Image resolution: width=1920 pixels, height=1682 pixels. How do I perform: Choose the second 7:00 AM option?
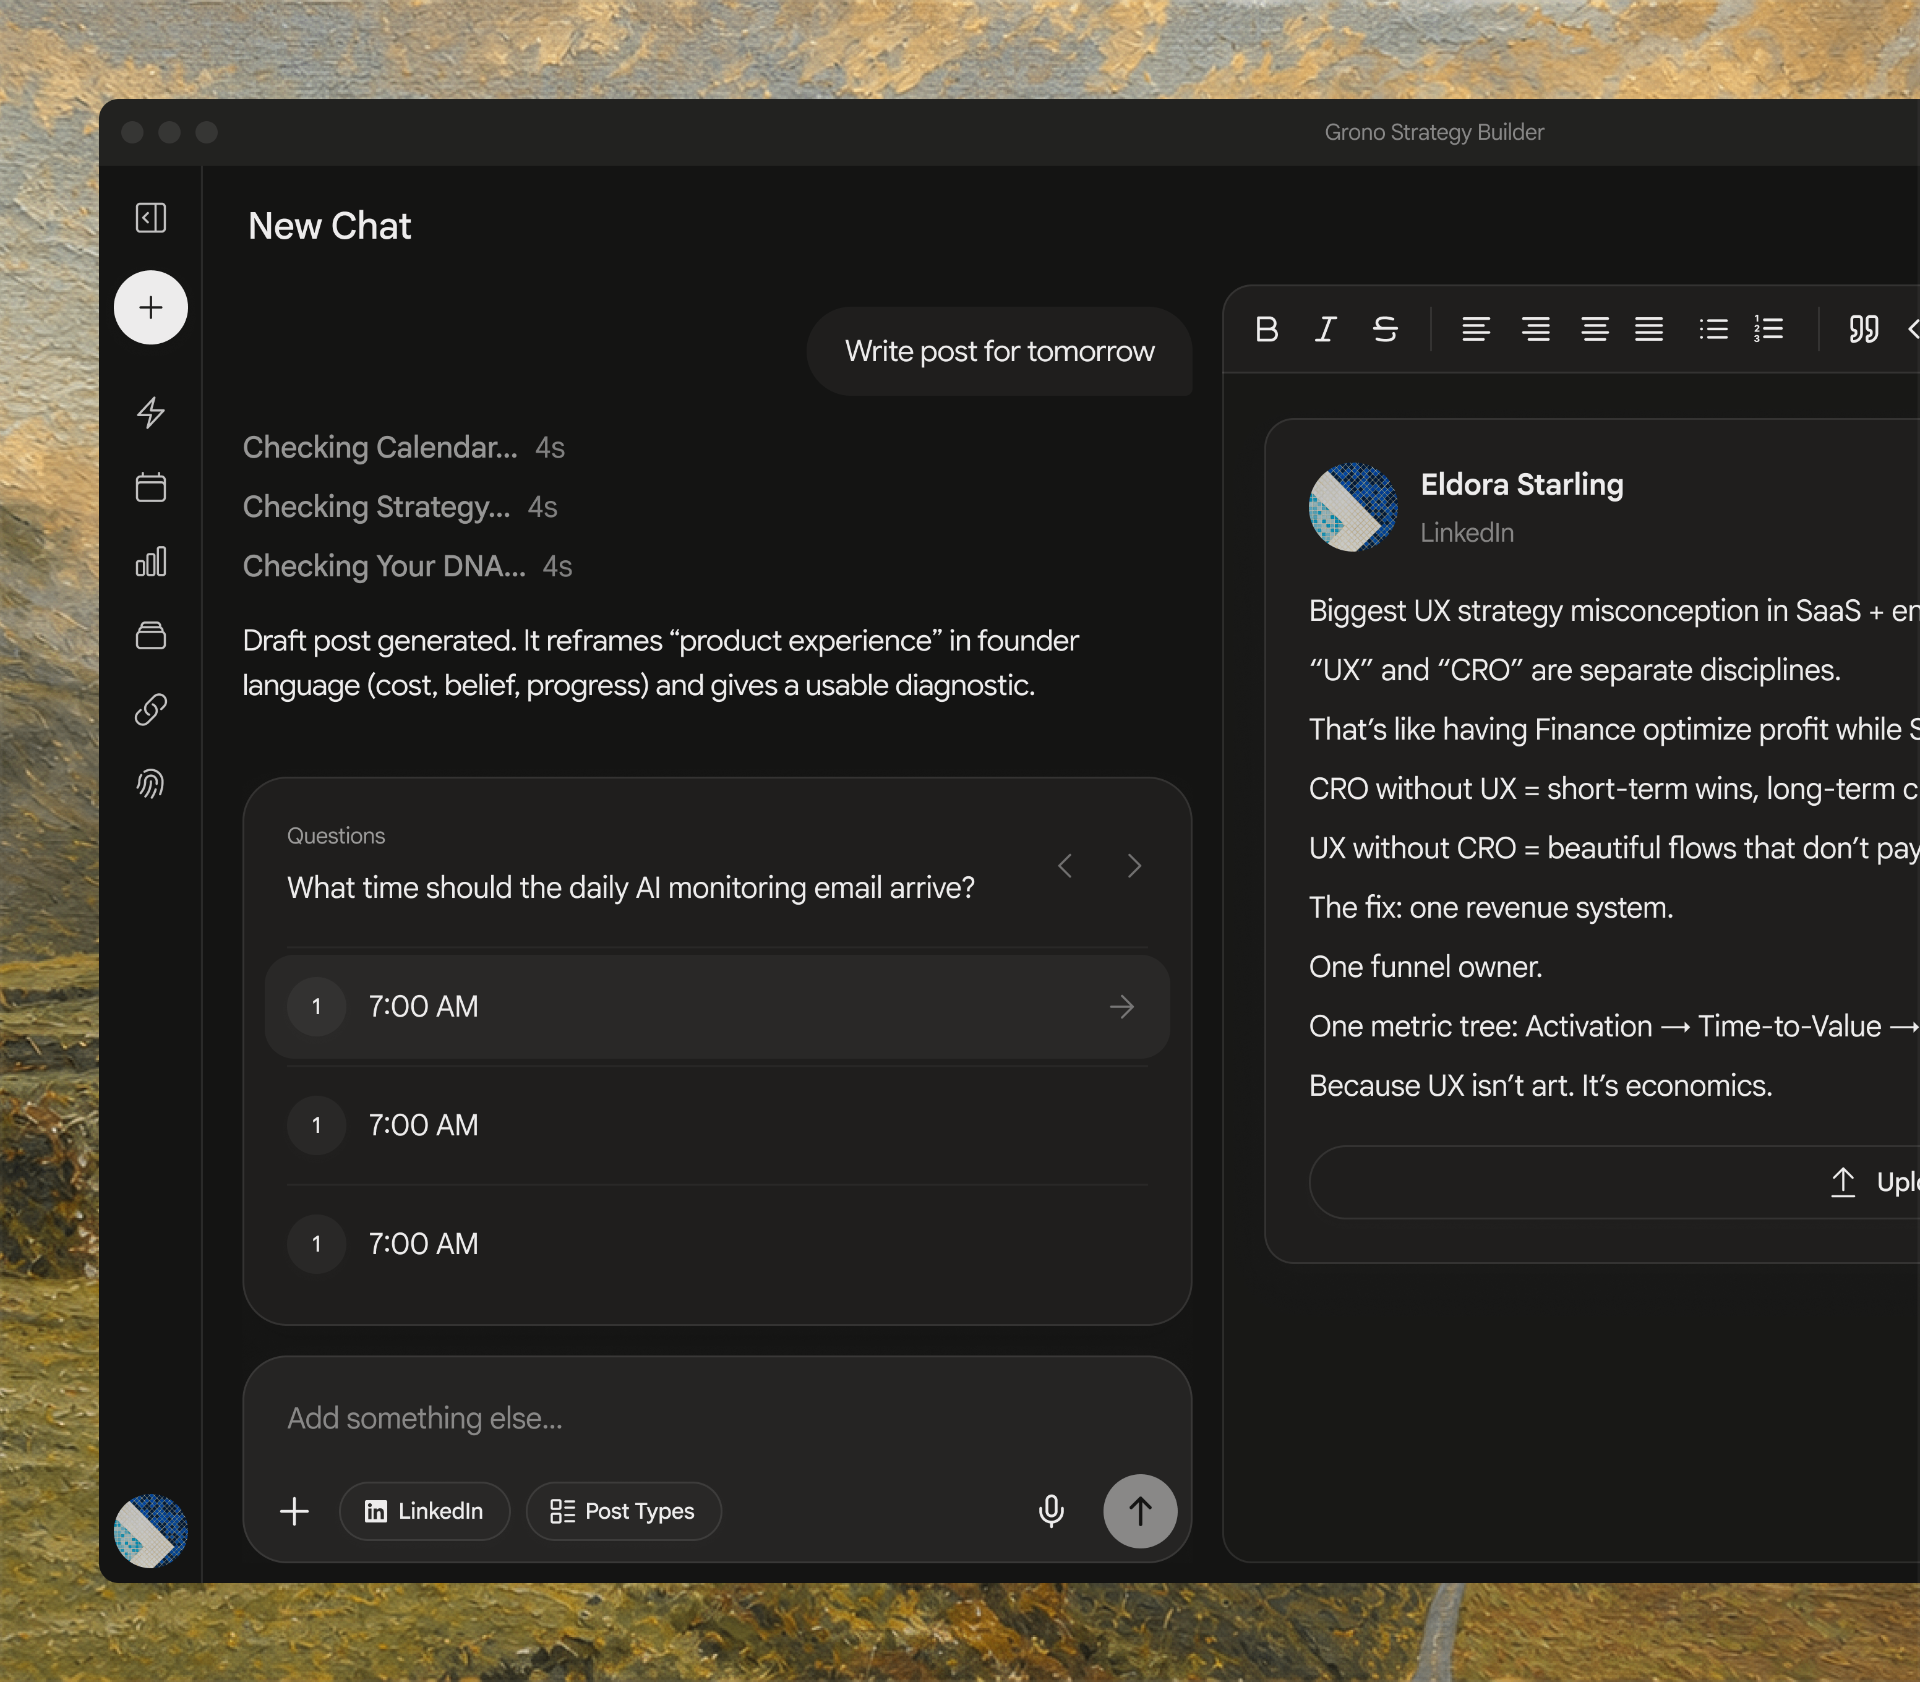[717, 1125]
